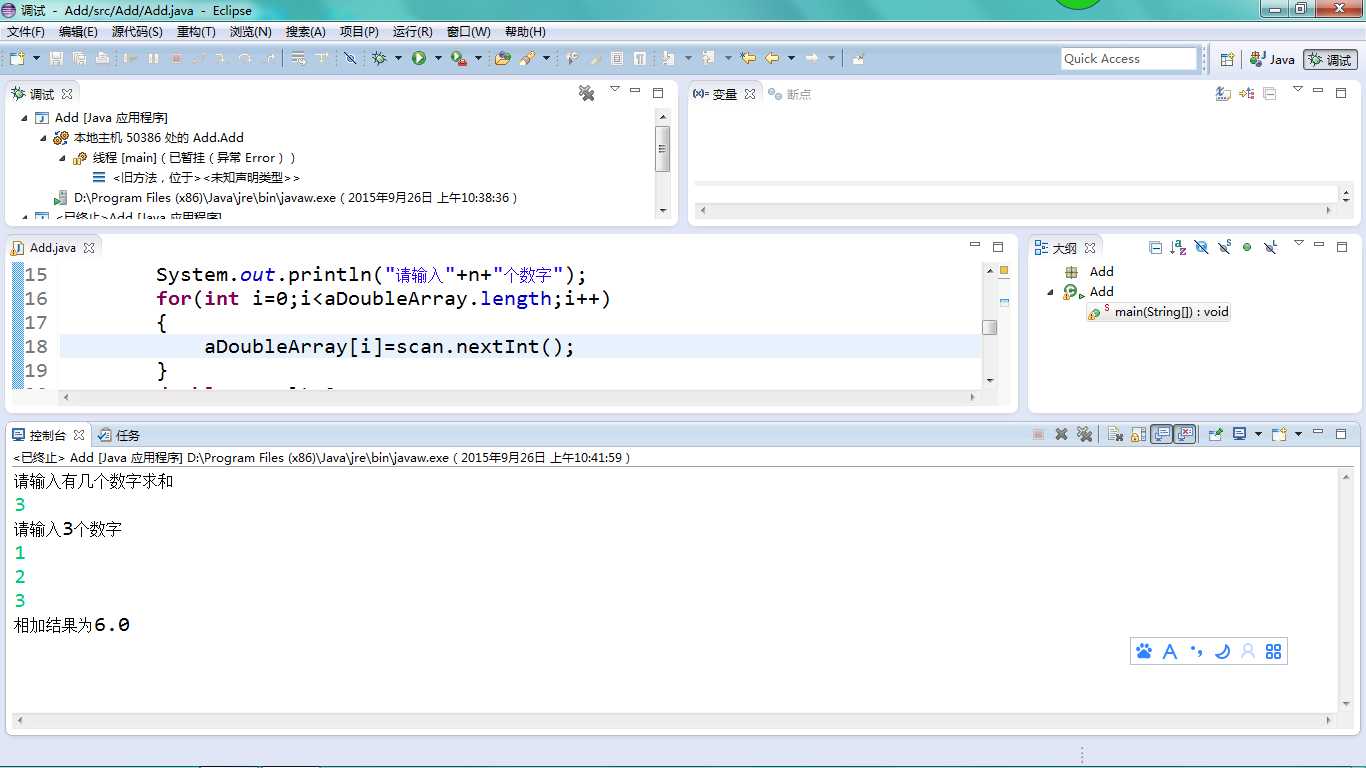The height and width of the screenshot is (768, 1366).
Task: Click the Pin Console icon
Action: 1215,434
